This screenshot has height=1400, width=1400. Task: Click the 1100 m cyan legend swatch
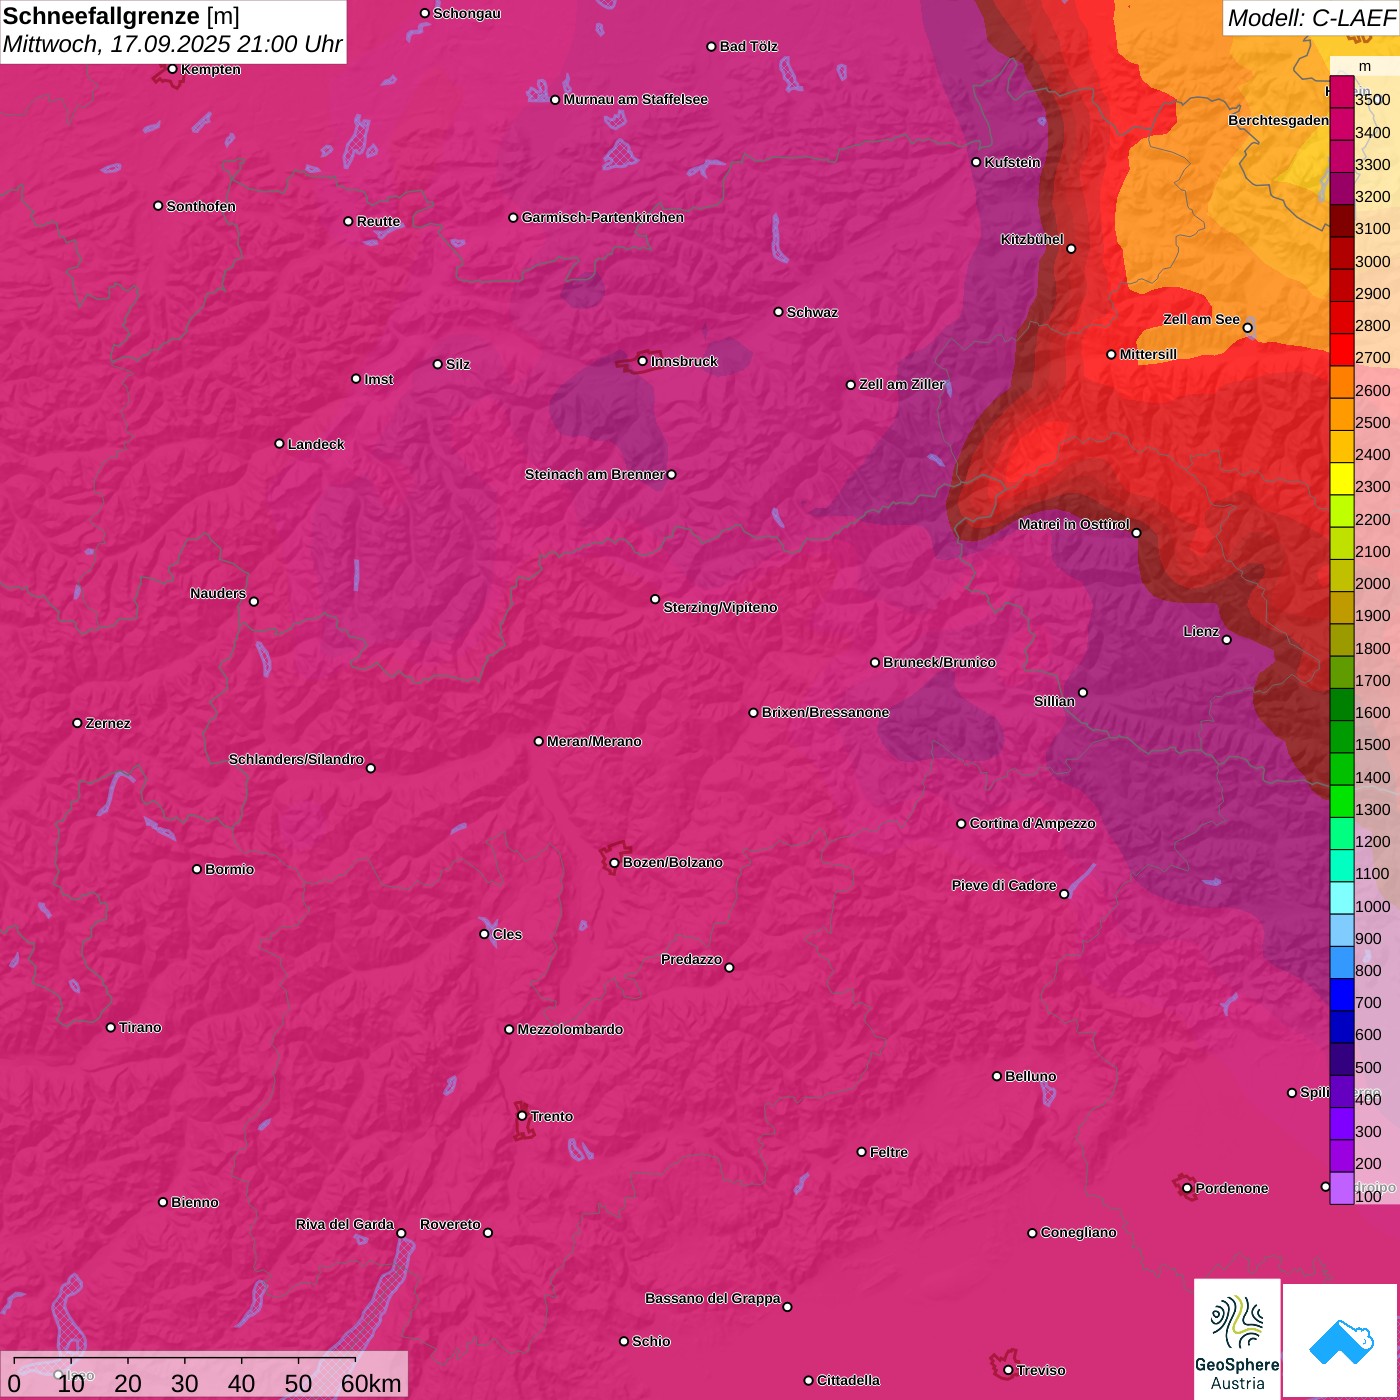coord(1342,866)
